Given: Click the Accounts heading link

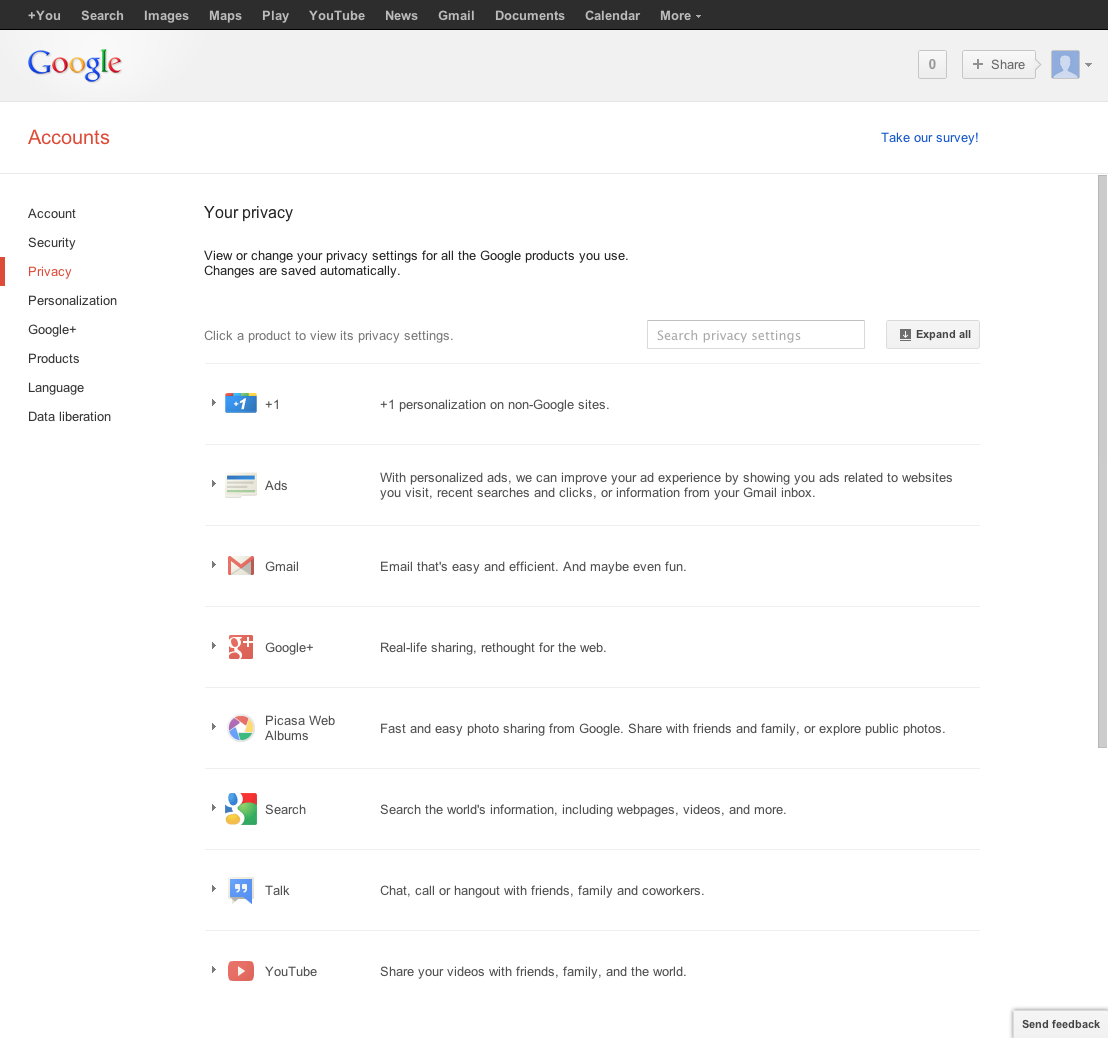Looking at the screenshot, I should click(x=69, y=137).
